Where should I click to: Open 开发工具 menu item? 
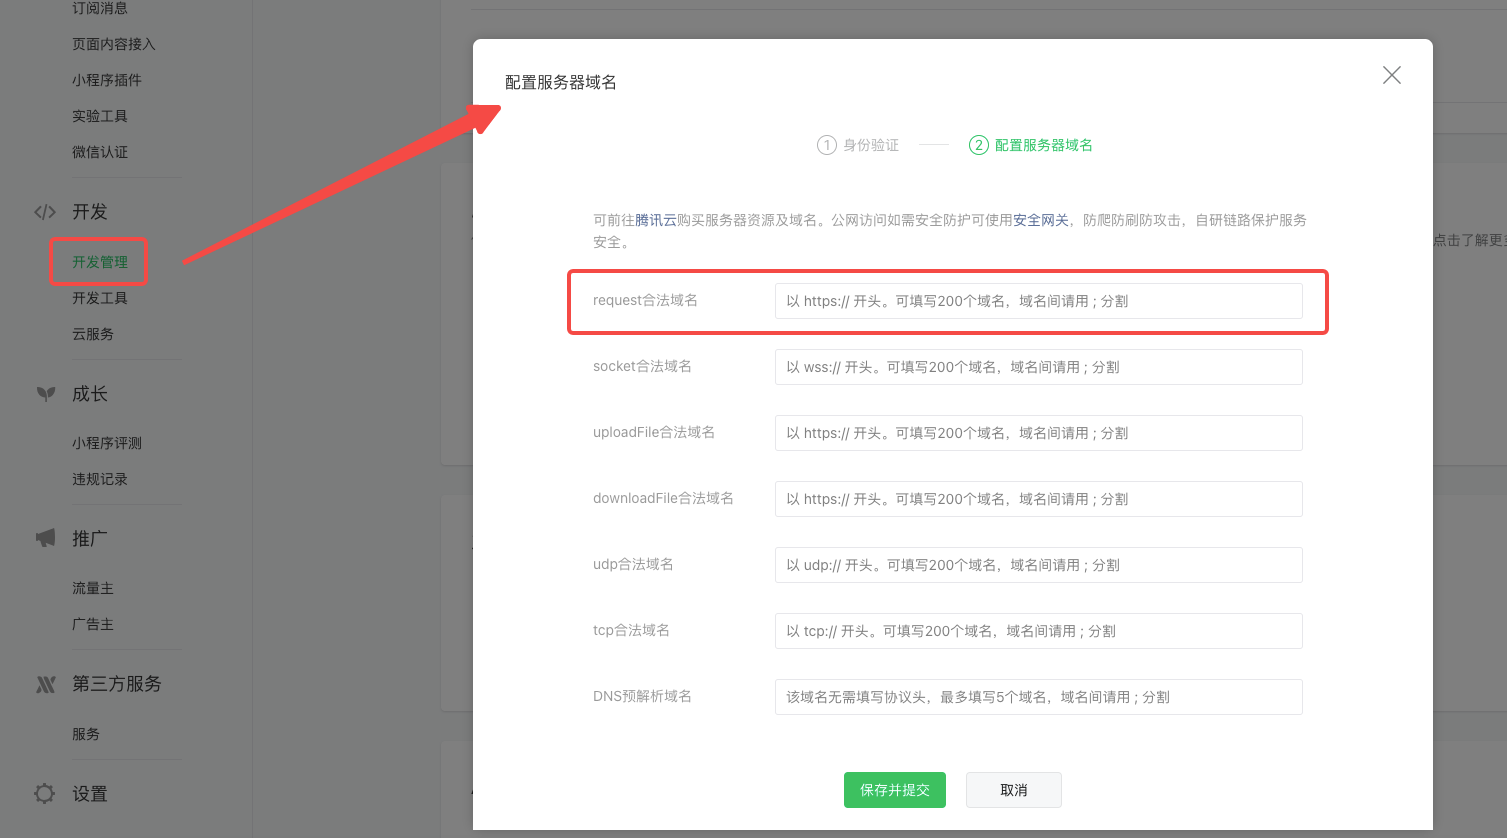click(x=100, y=298)
